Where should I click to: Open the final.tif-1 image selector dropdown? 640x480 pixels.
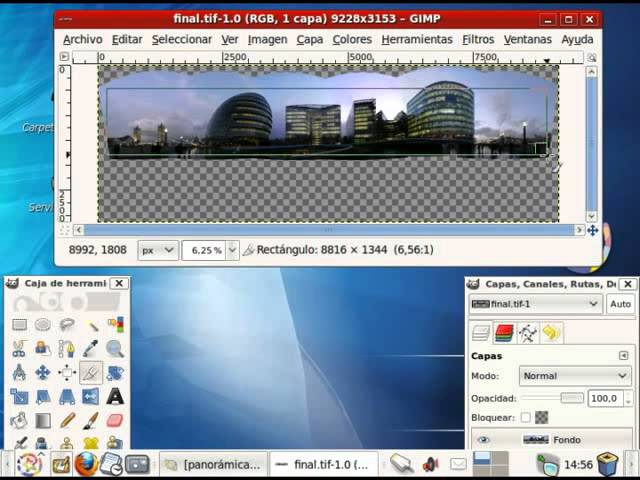coord(536,304)
